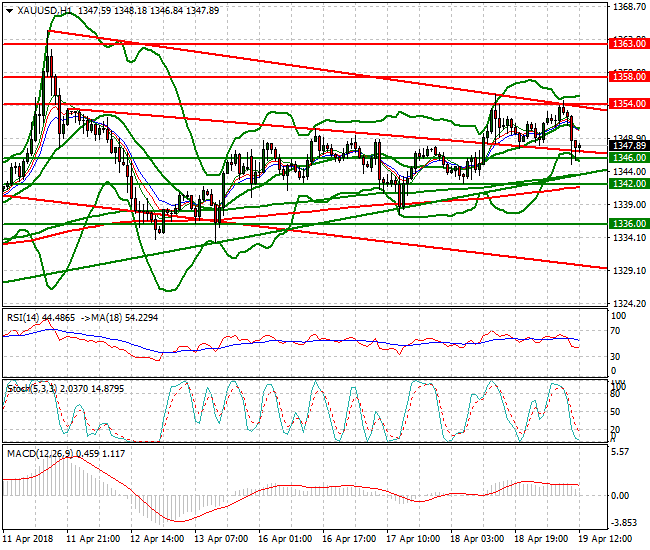Select the 18 Apr 19:00 time label
The width and height of the screenshot is (650, 550).
tap(541, 539)
